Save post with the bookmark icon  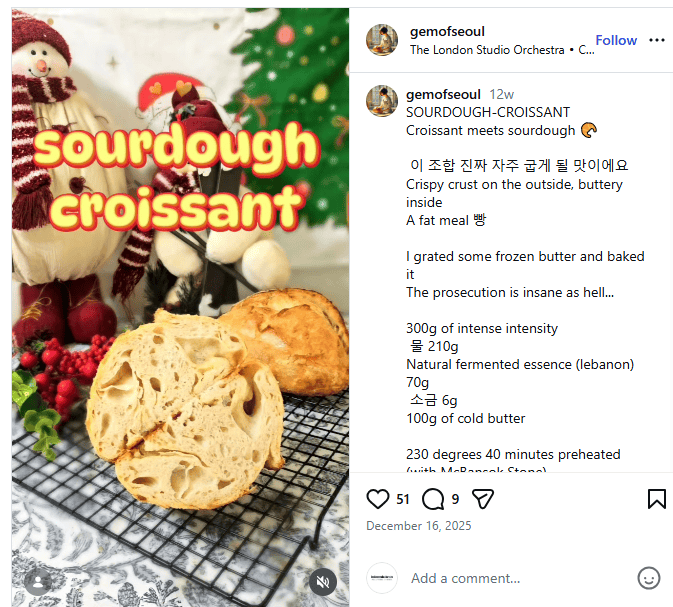656,499
